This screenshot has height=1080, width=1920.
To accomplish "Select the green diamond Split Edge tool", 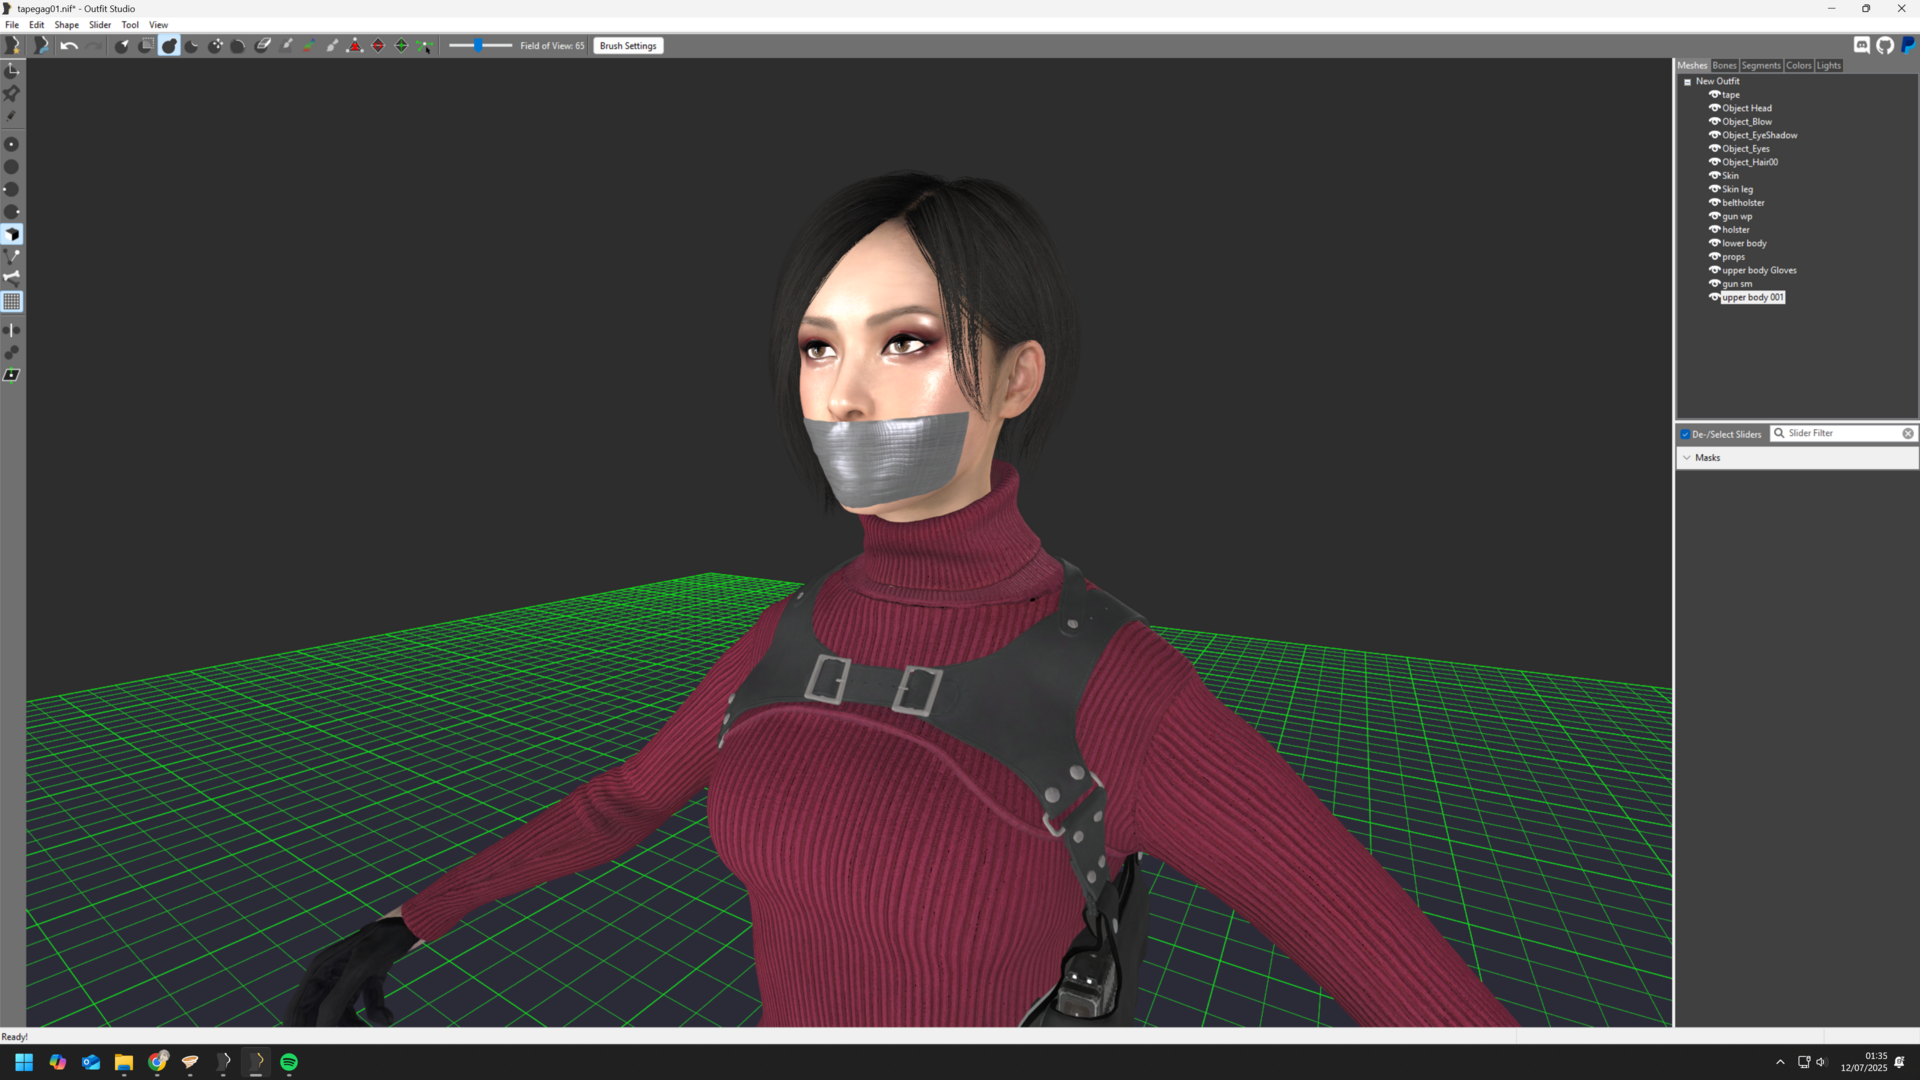I will [x=401, y=46].
